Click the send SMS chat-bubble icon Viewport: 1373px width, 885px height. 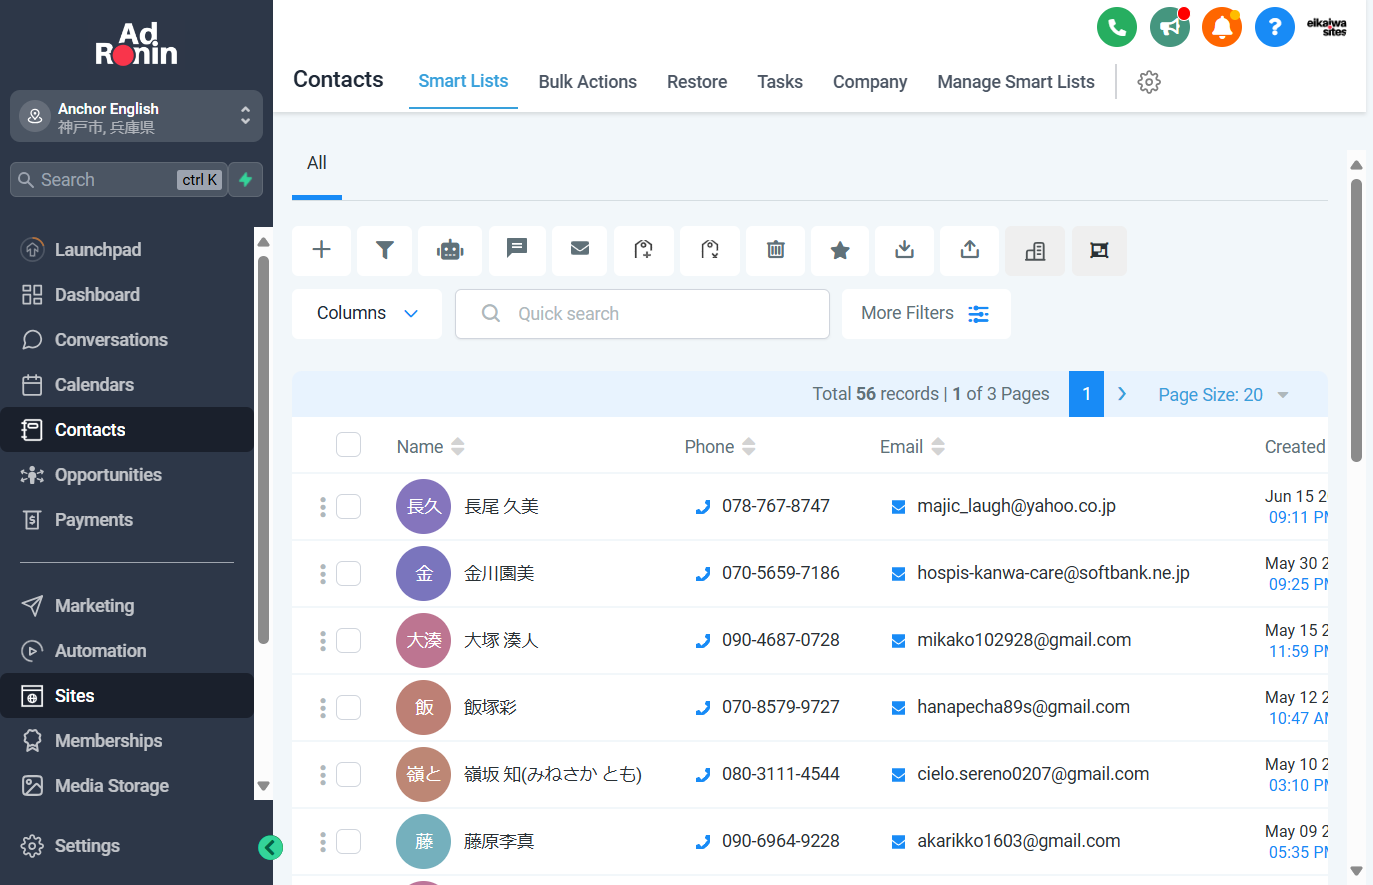point(517,250)
